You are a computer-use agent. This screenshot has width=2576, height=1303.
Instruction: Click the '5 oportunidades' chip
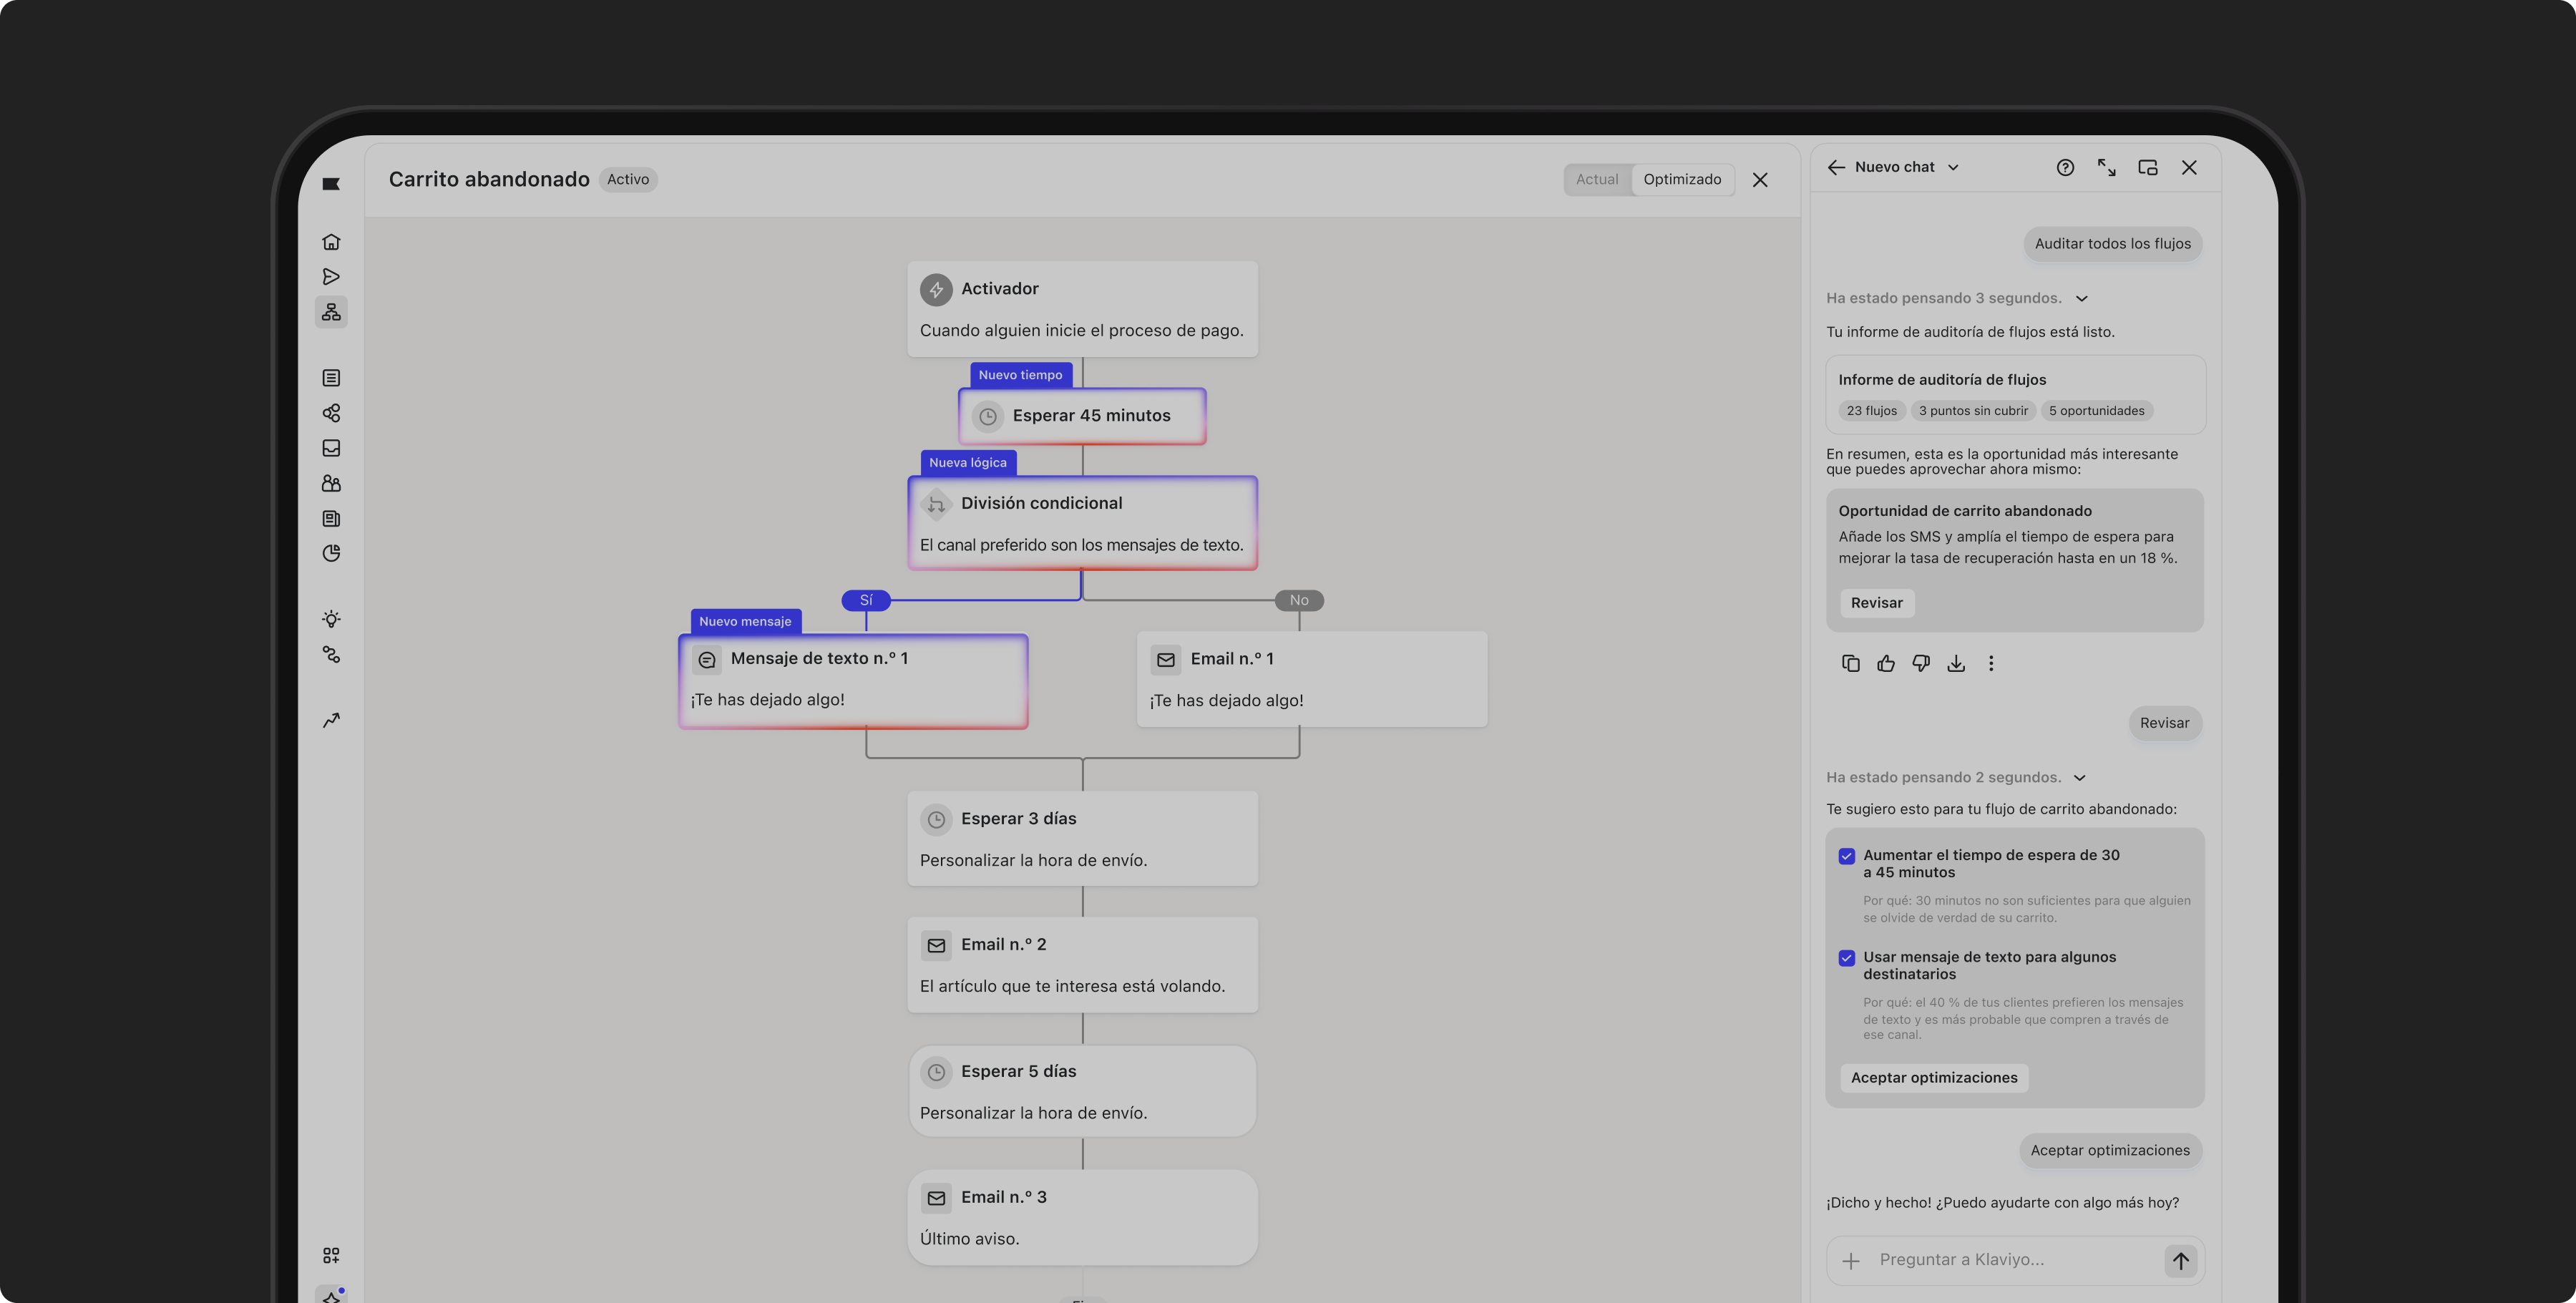tap(2096, 411)
